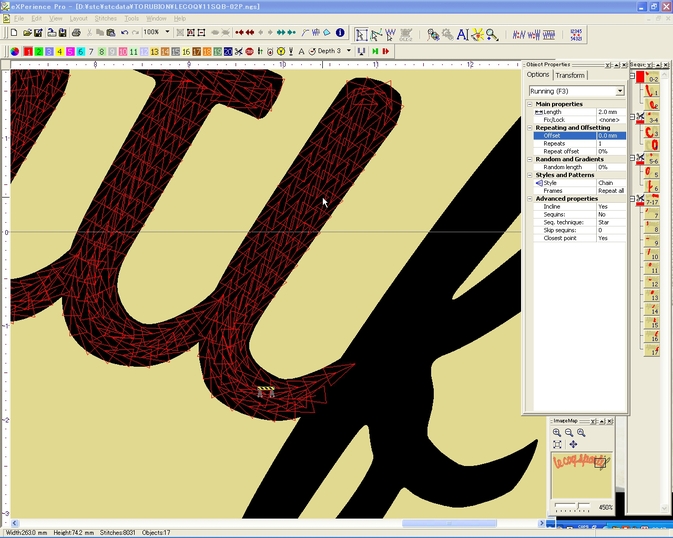Image resolution: width=673 pixels, height=538 pixels.
Task: Open the File menu
Action: [x=19, y=18]
